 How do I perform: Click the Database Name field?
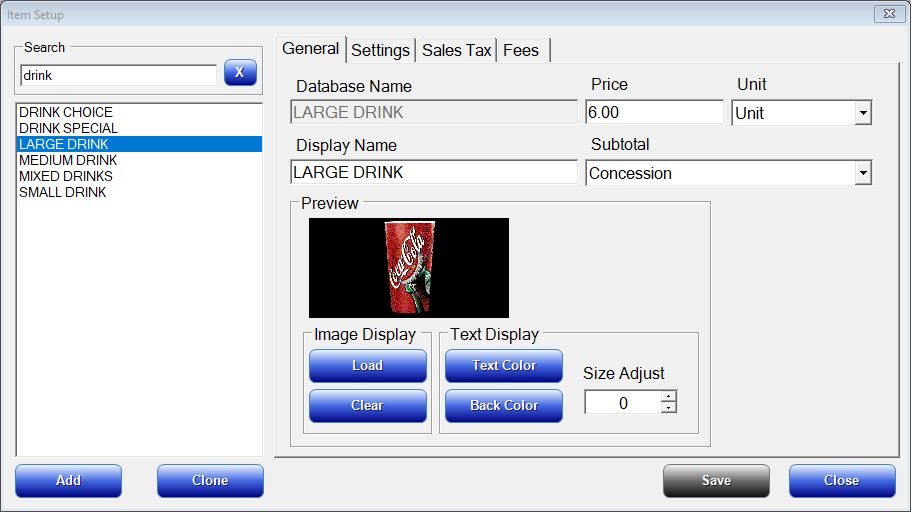tap(434, 112)
